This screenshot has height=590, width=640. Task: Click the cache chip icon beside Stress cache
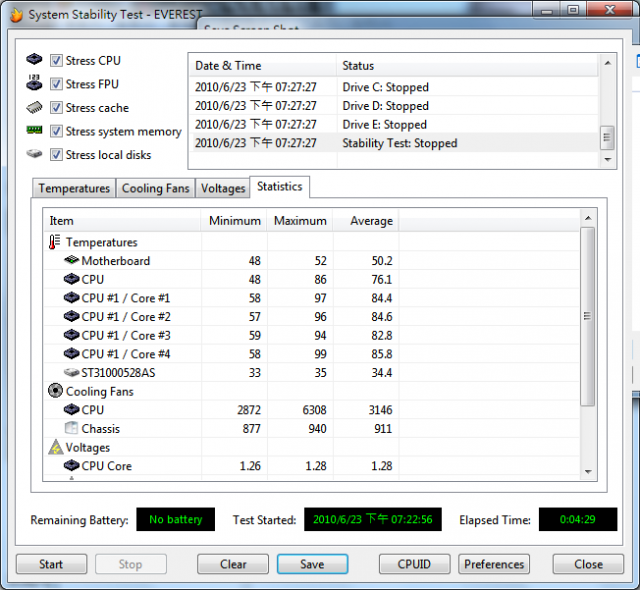(34, 107)
